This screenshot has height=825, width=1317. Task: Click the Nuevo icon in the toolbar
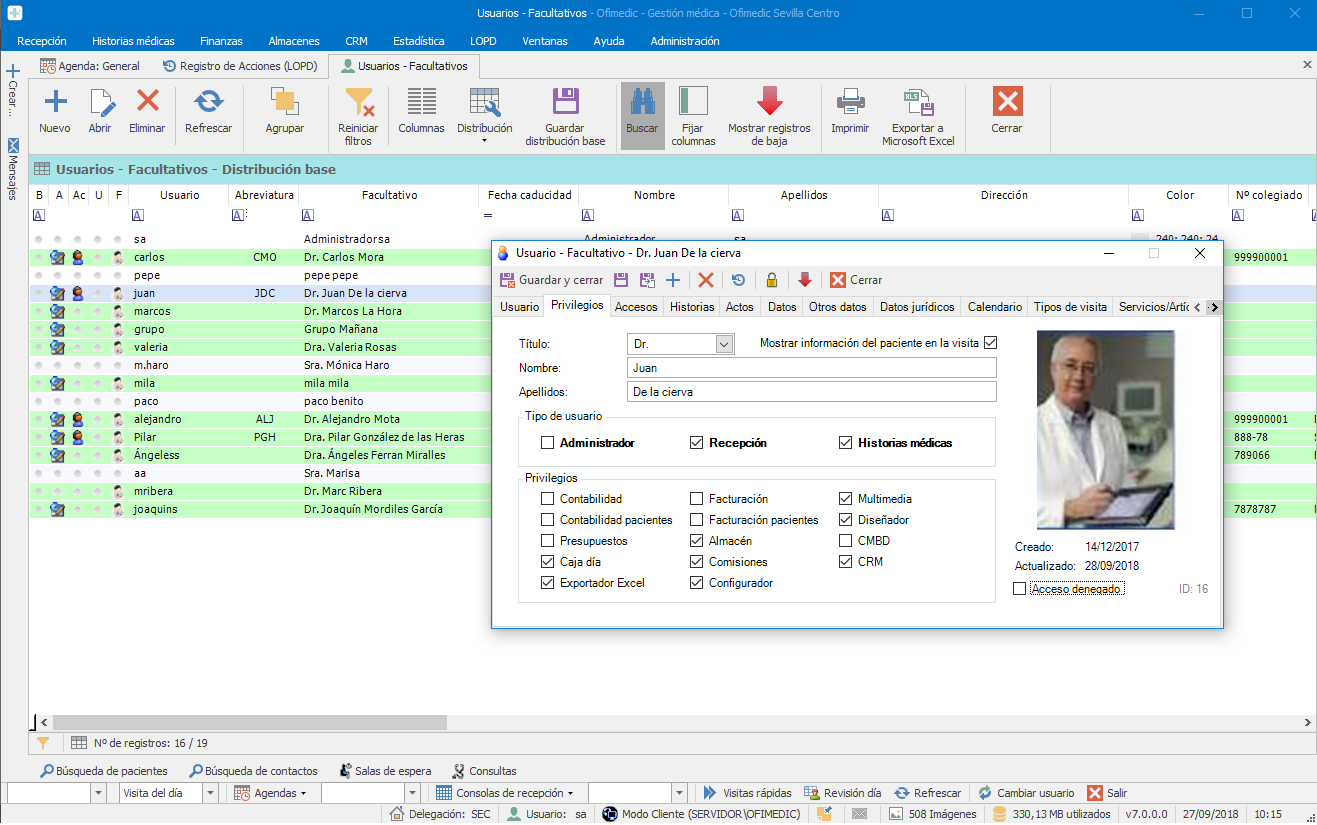55,102
